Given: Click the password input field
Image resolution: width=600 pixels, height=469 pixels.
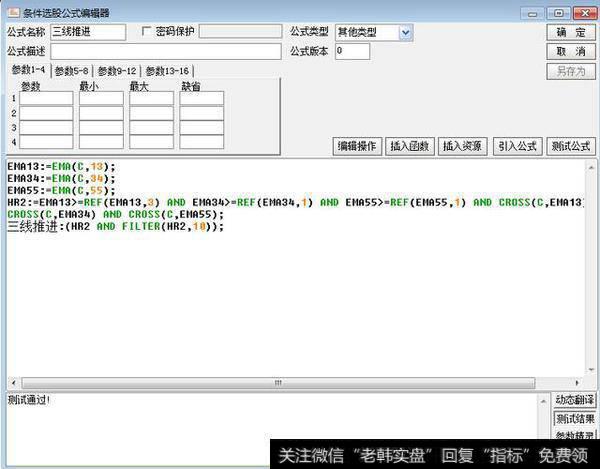Looking at the screenshot, I should point(240,31).
